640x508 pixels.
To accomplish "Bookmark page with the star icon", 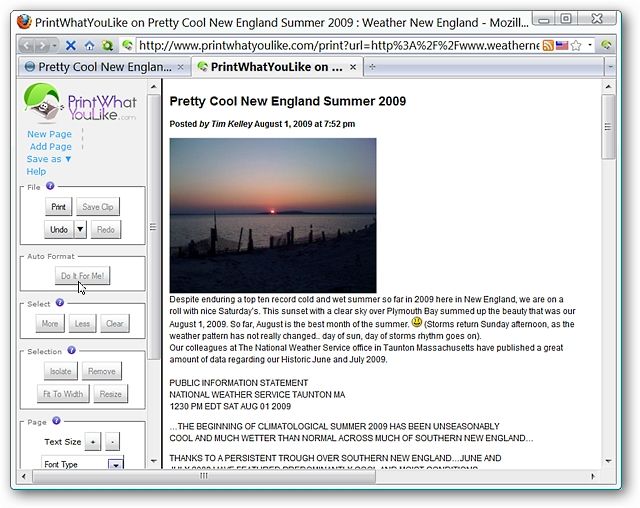I will tap(576, 45).
